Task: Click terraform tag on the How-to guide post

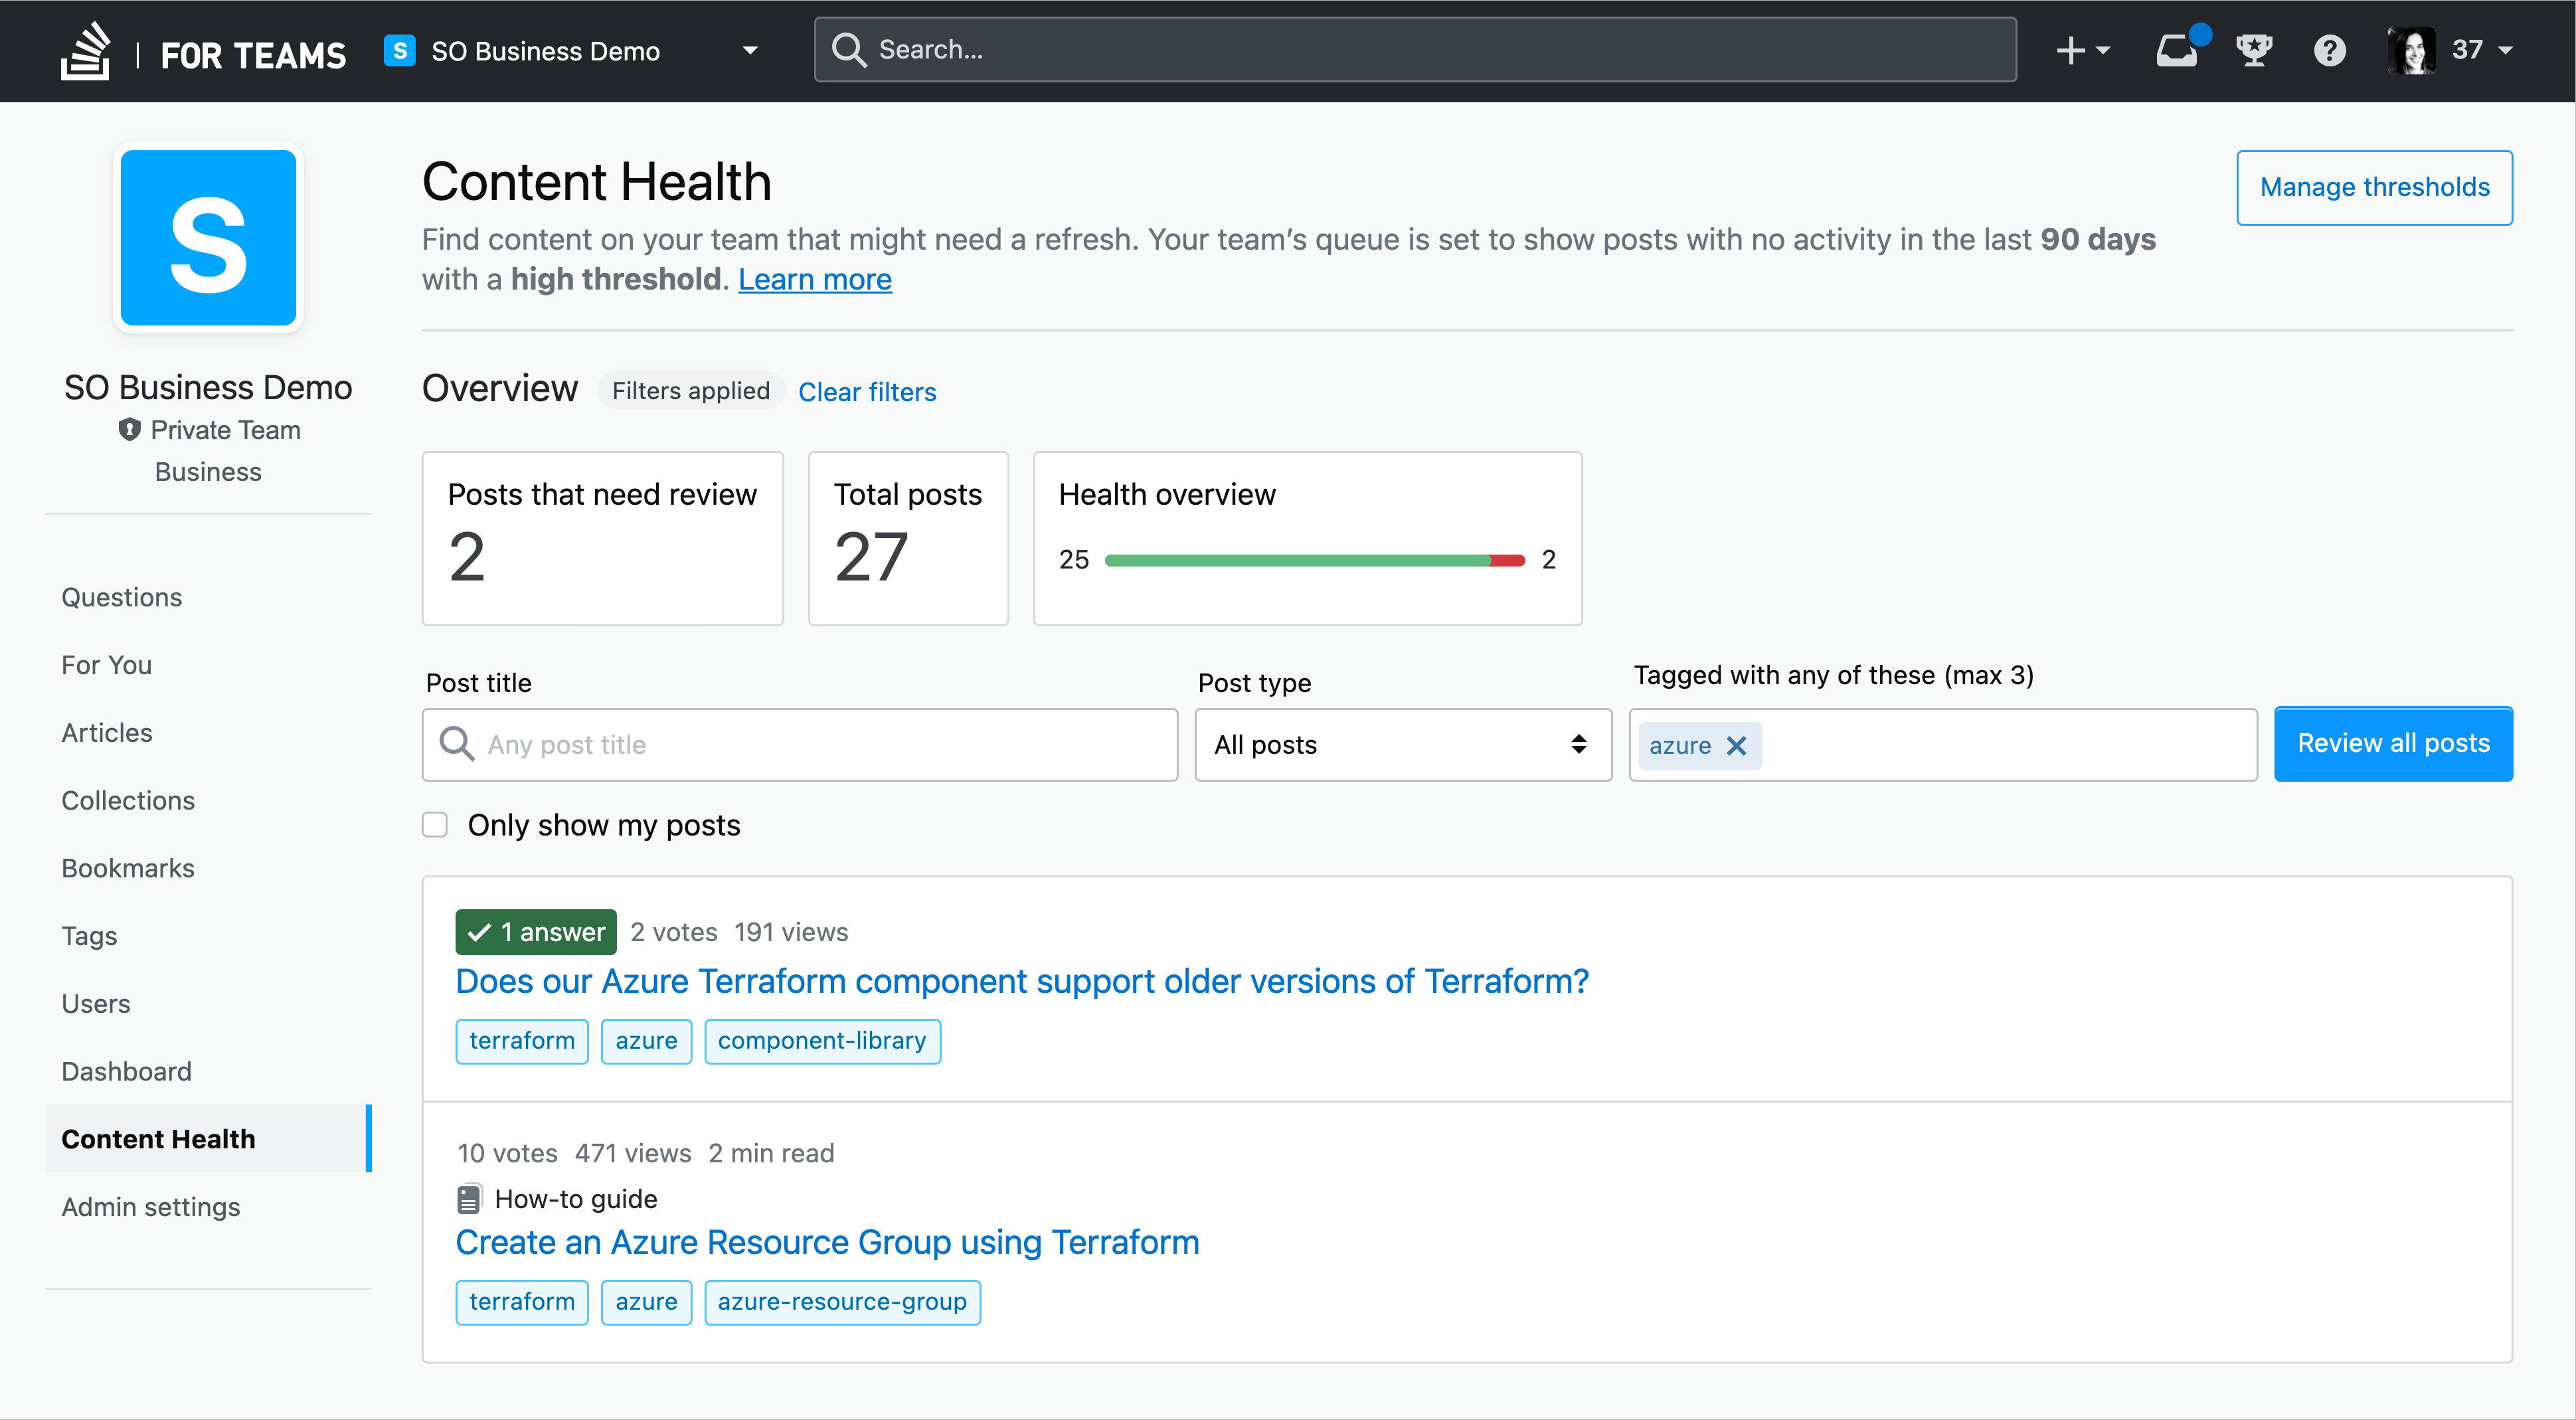Action: coord(522,1302)
